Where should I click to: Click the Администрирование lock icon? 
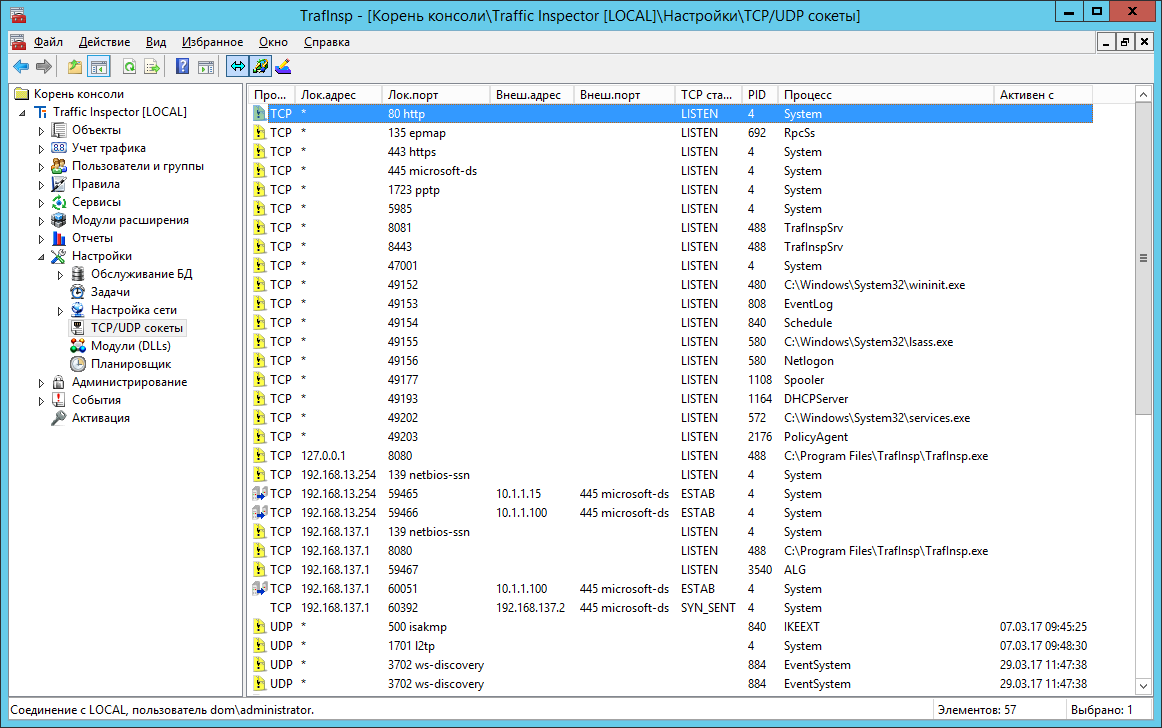pyautogui.click(x=59, y=382)
